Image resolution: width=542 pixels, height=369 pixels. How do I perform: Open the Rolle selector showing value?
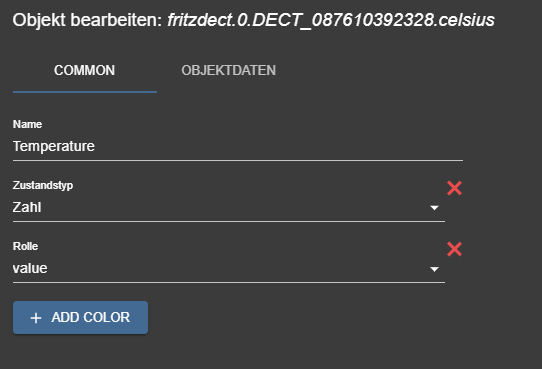(x=229, y=269)
